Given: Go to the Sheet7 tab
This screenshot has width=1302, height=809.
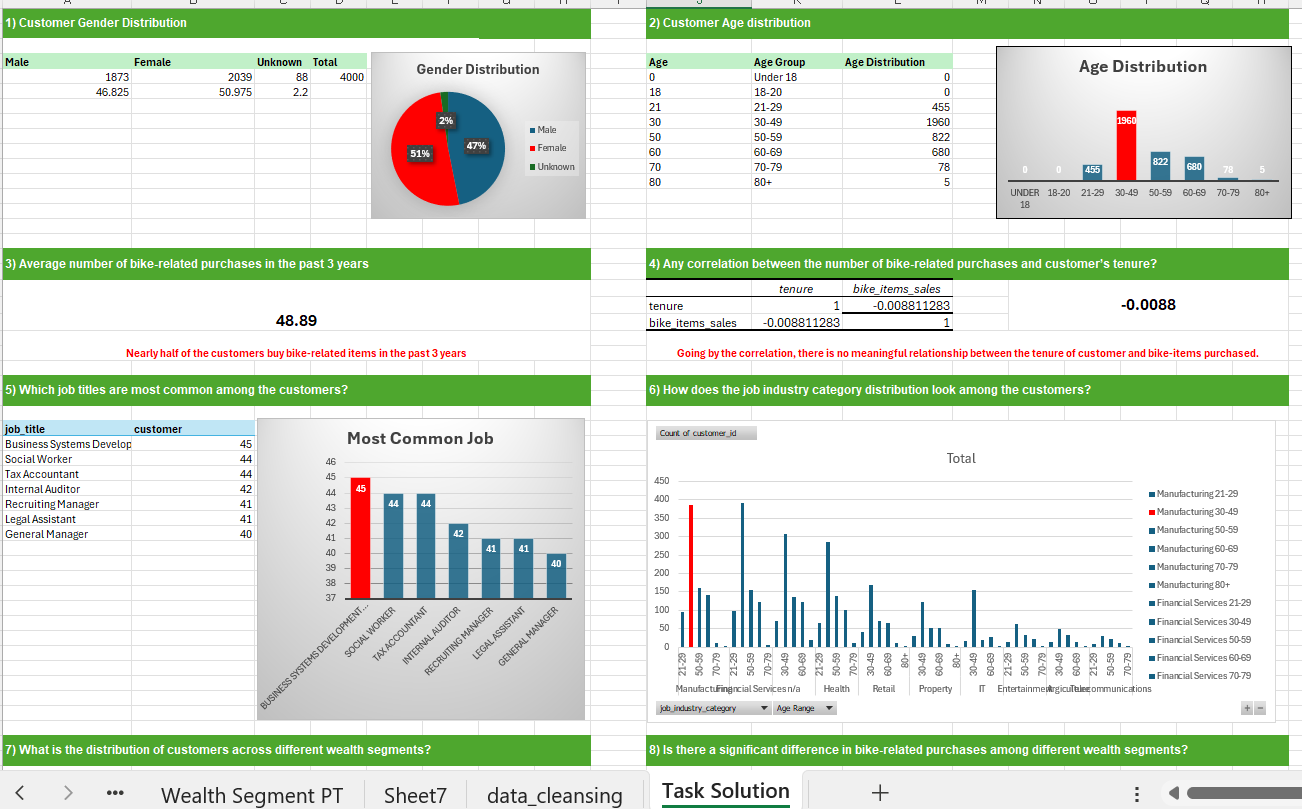Looking at the screenshot, I should click(x=415, y=795).
